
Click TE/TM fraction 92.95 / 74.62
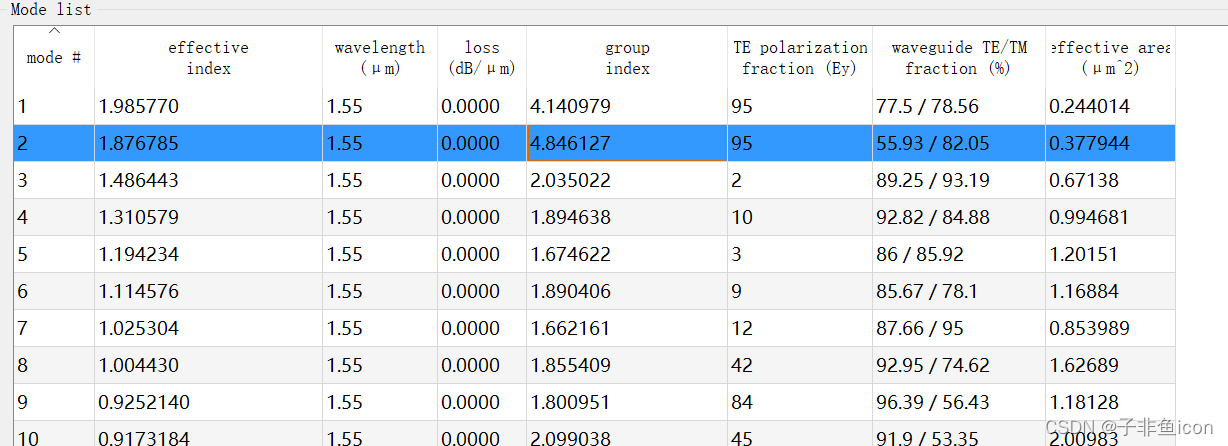click(959, 365)
